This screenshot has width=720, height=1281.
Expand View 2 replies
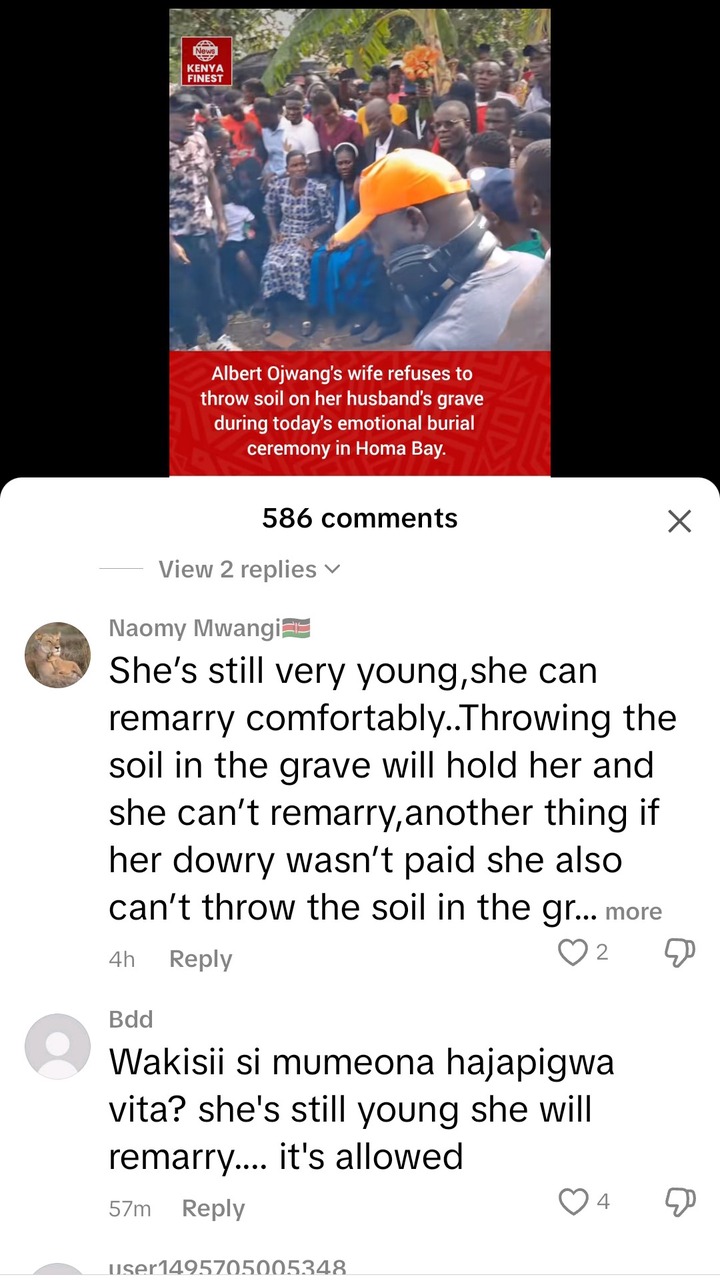249,569
